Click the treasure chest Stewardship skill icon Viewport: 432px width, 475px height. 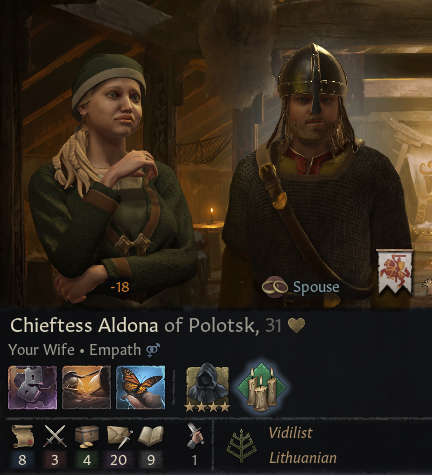pos(87,436)
